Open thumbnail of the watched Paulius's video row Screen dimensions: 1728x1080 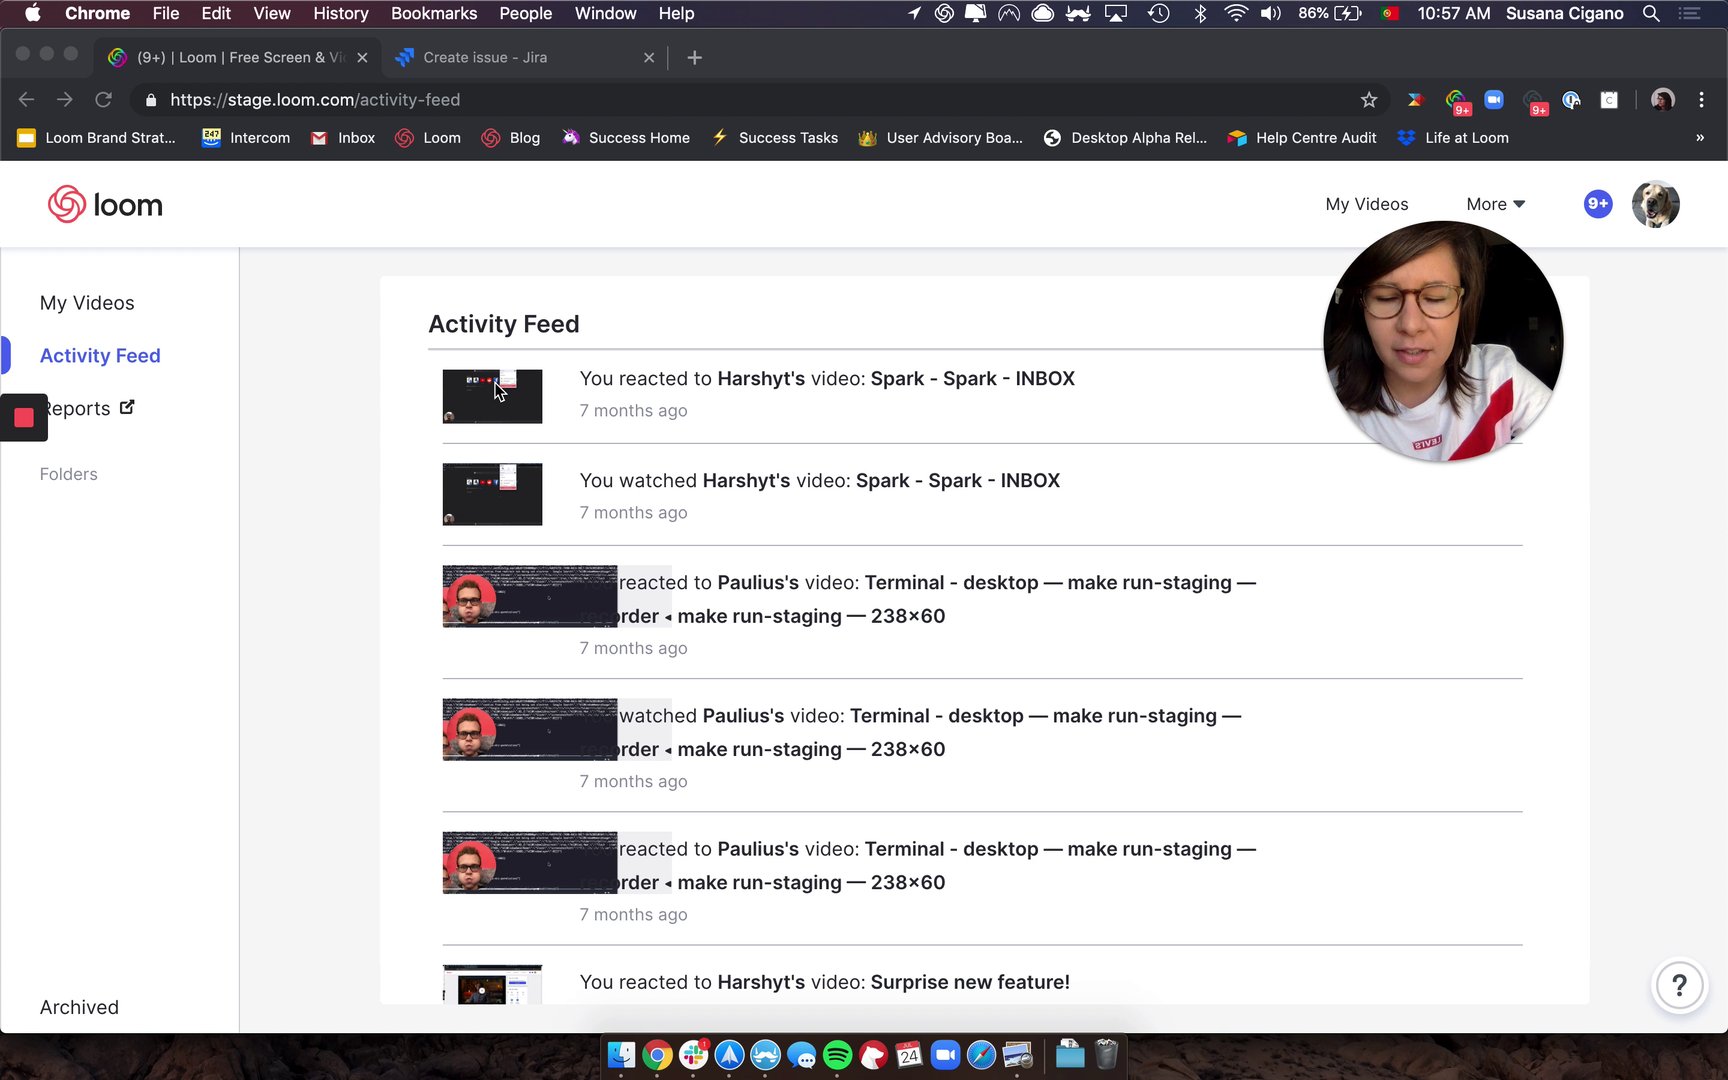(530, 730)
